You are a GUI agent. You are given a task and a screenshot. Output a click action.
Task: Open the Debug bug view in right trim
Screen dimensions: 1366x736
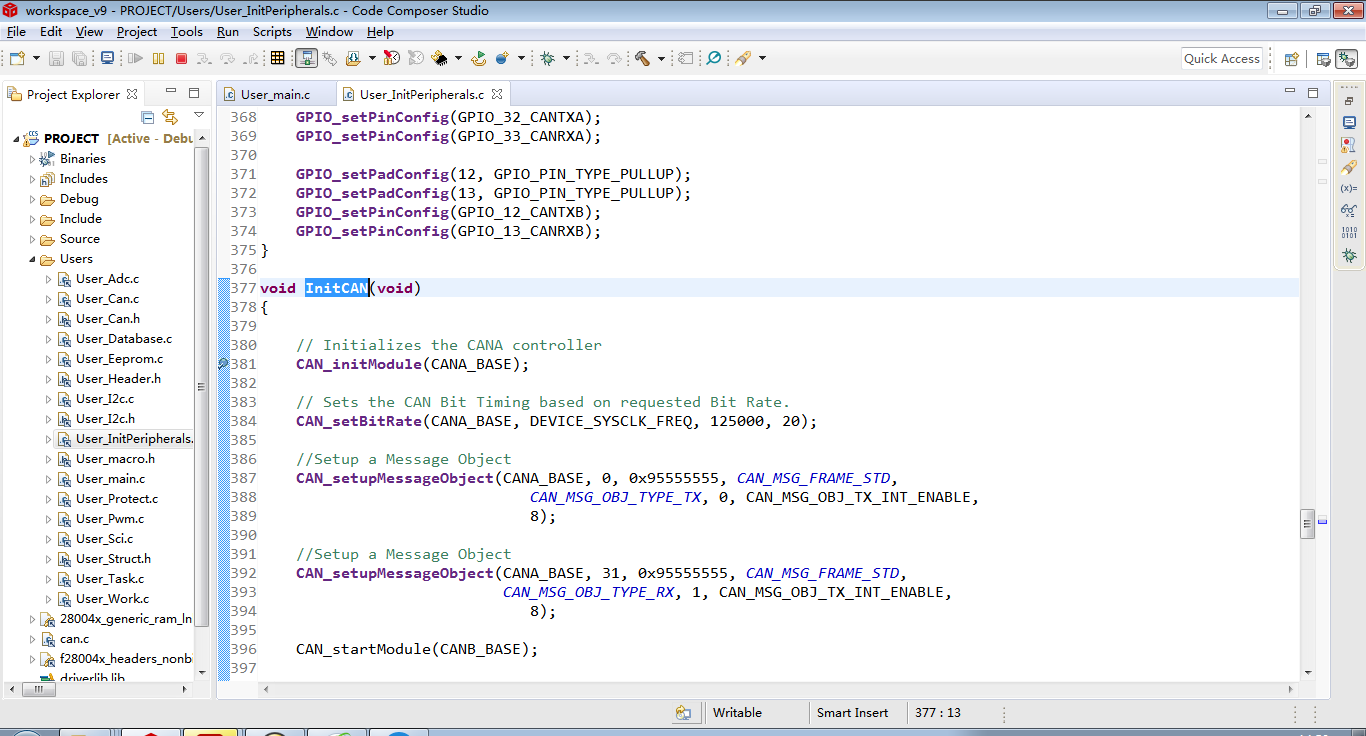(x=1349, y=256)
